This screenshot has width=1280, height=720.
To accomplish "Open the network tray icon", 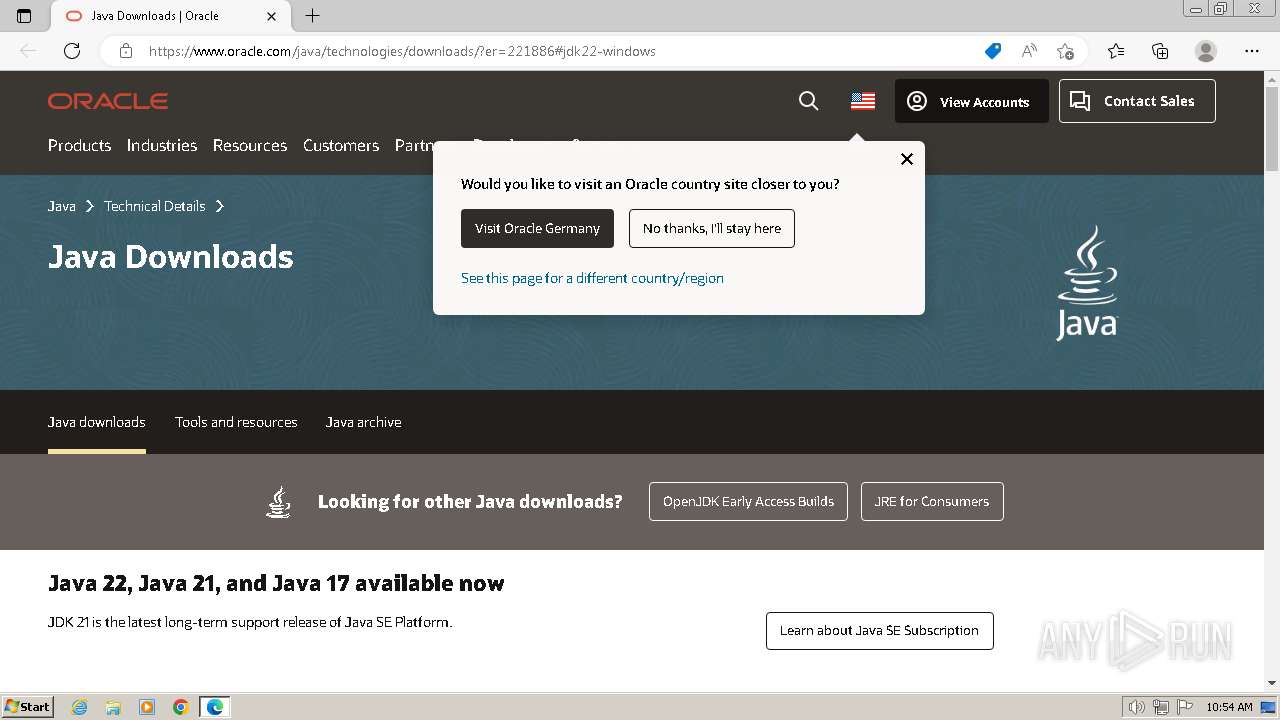I will coord(1161,707).
